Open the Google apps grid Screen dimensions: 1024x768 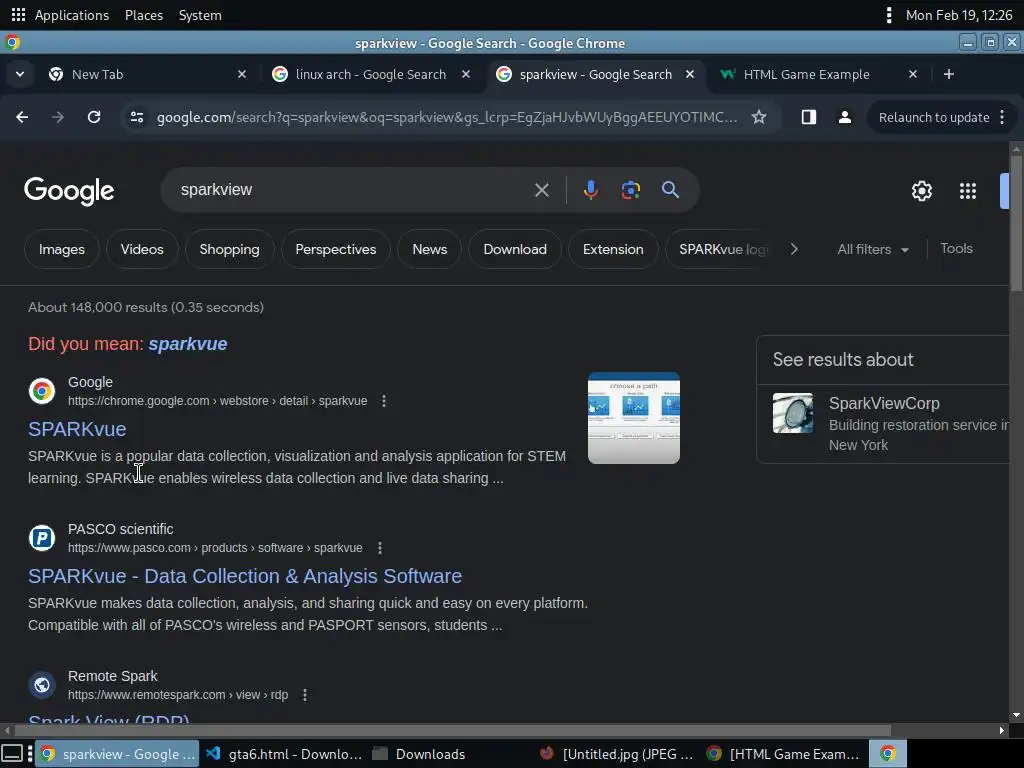click(967, 191)
